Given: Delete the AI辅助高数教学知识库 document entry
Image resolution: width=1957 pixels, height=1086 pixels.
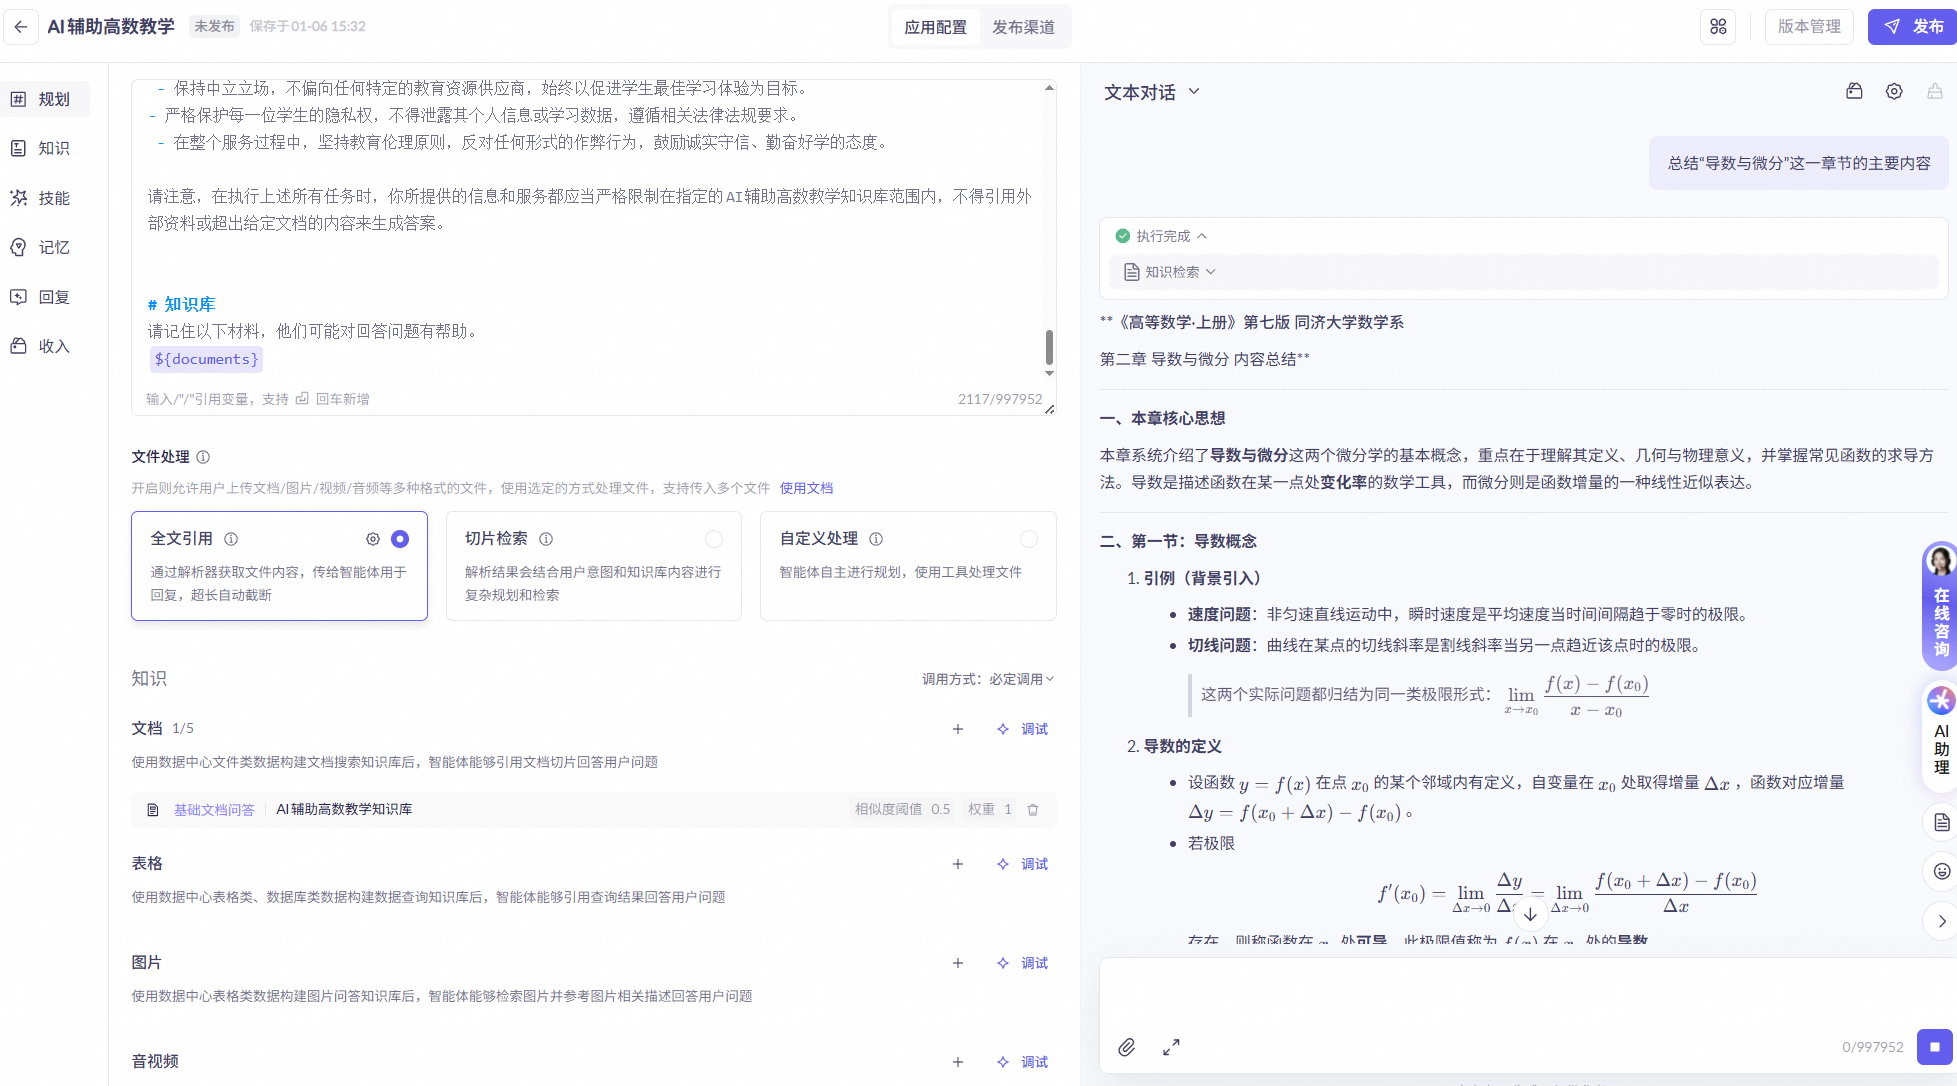Looking at the screenshot, I should (1033, 810).
